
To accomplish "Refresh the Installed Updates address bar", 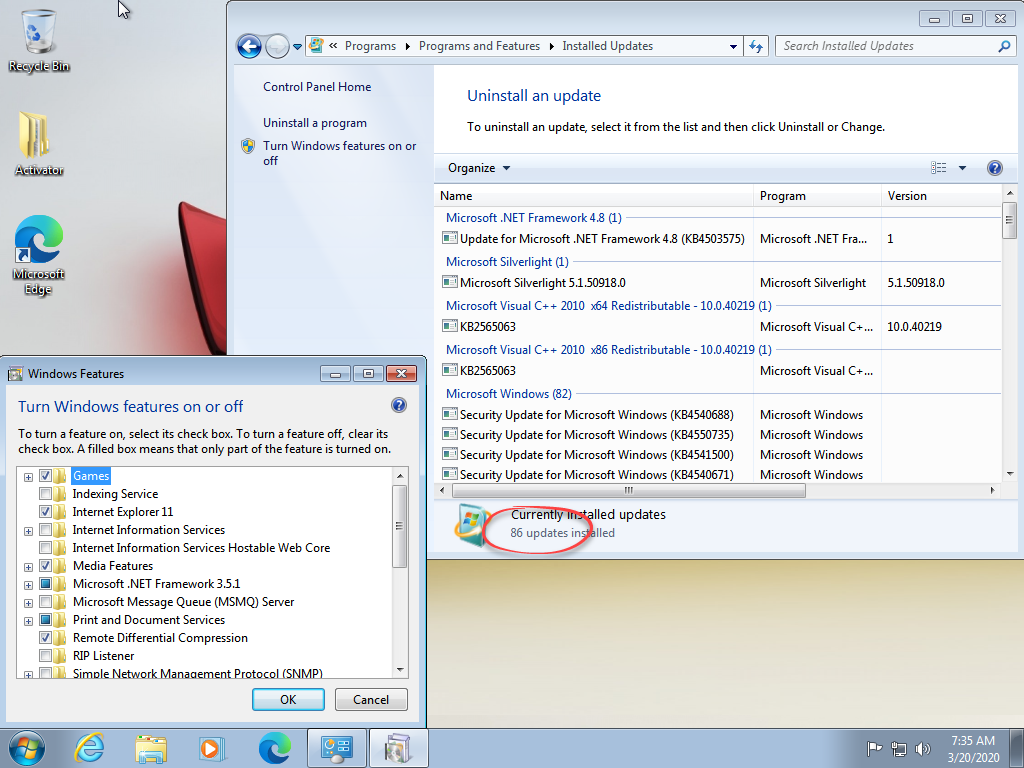I will click(x=756, y=46).
